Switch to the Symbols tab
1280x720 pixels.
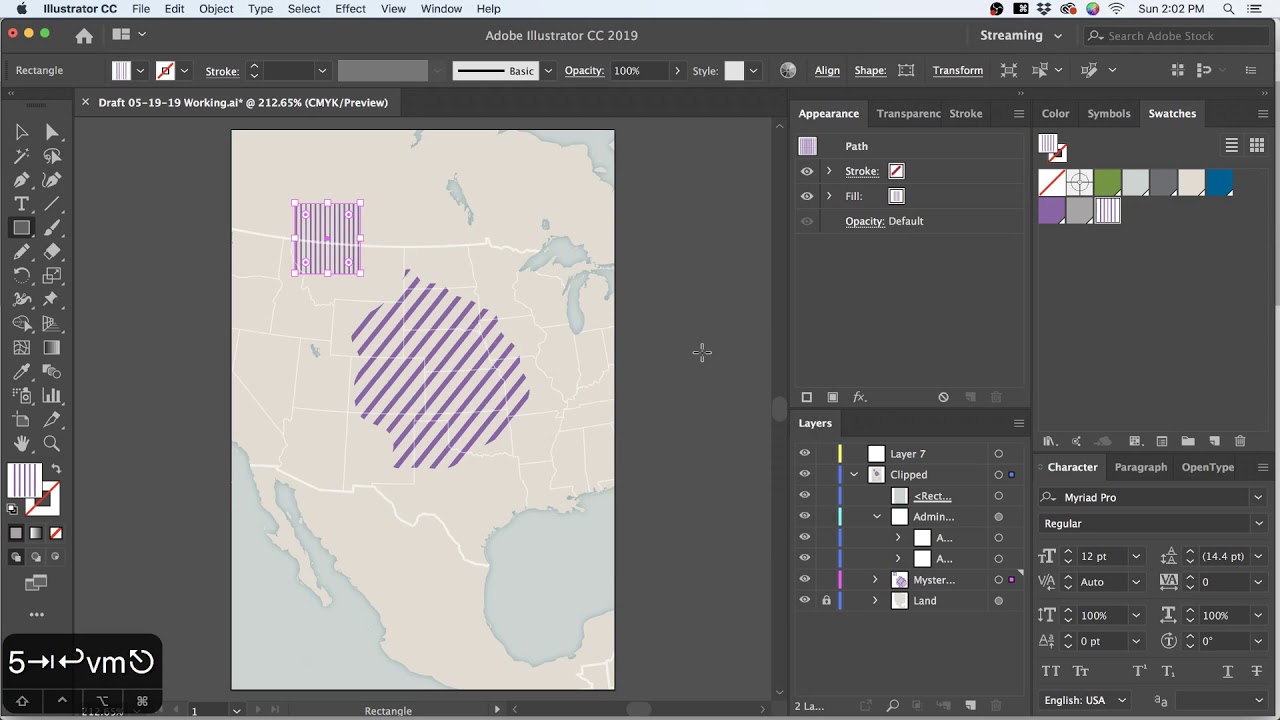click(x=1108, y=113)
